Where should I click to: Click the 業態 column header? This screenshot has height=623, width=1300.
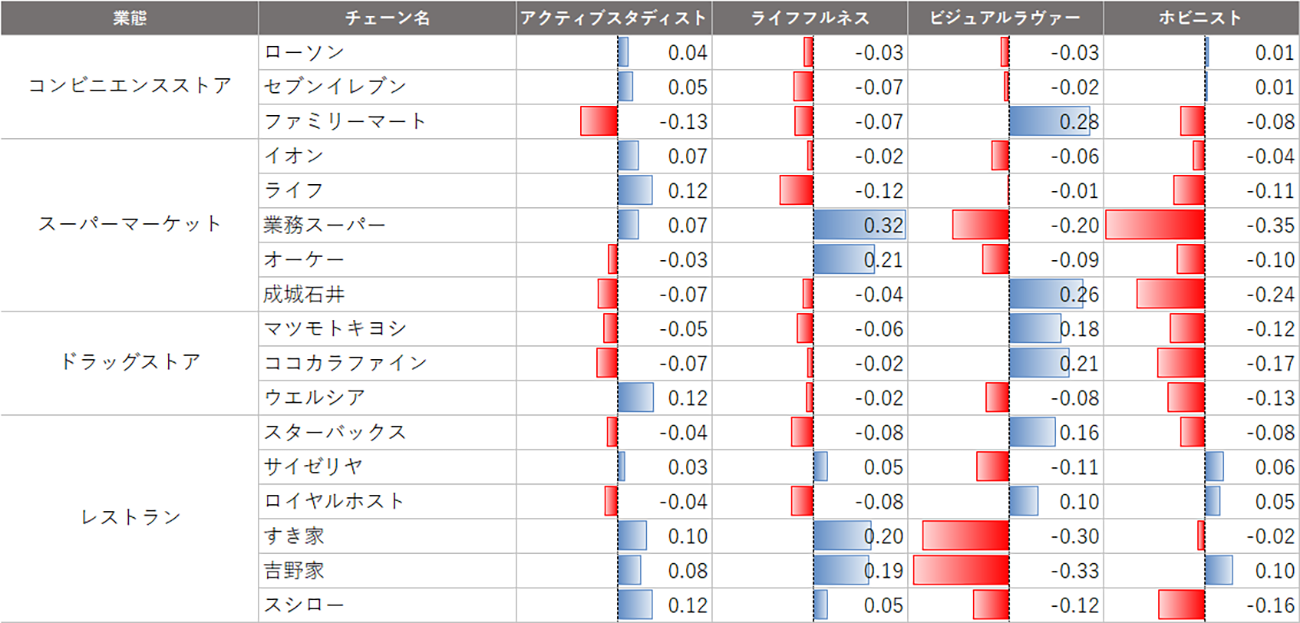point(129,18)
